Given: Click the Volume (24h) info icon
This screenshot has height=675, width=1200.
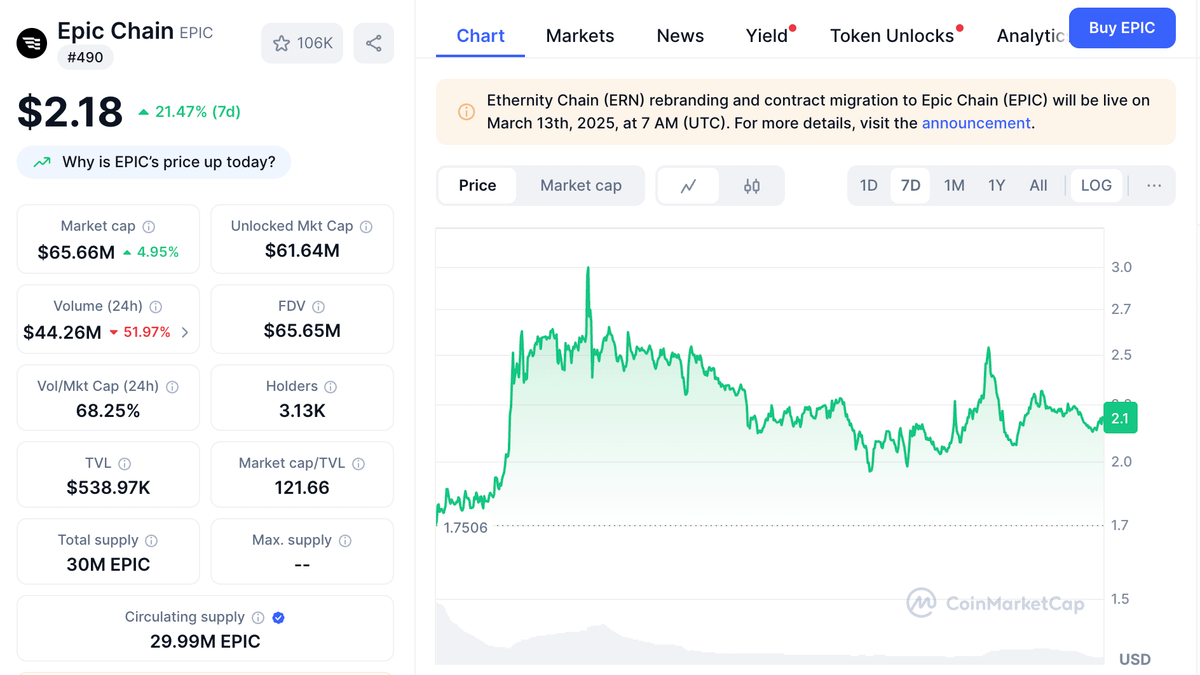Looking at the screenshot, I should pyautogui.click(x=156, y=307).
